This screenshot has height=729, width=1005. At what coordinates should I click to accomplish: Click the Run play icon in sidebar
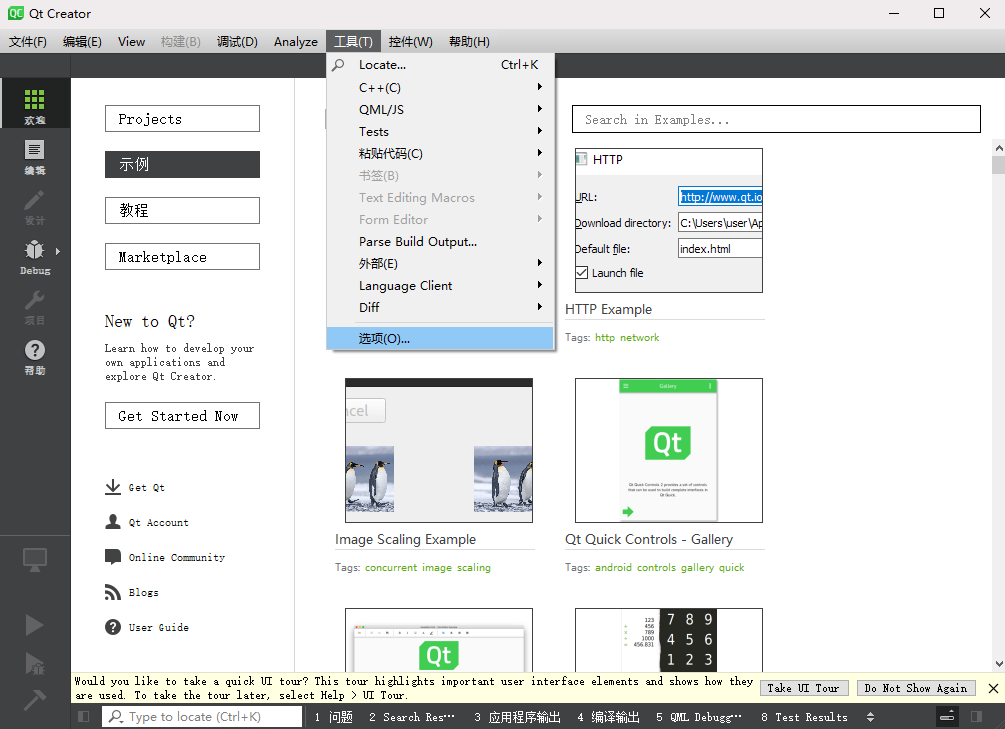35,624
